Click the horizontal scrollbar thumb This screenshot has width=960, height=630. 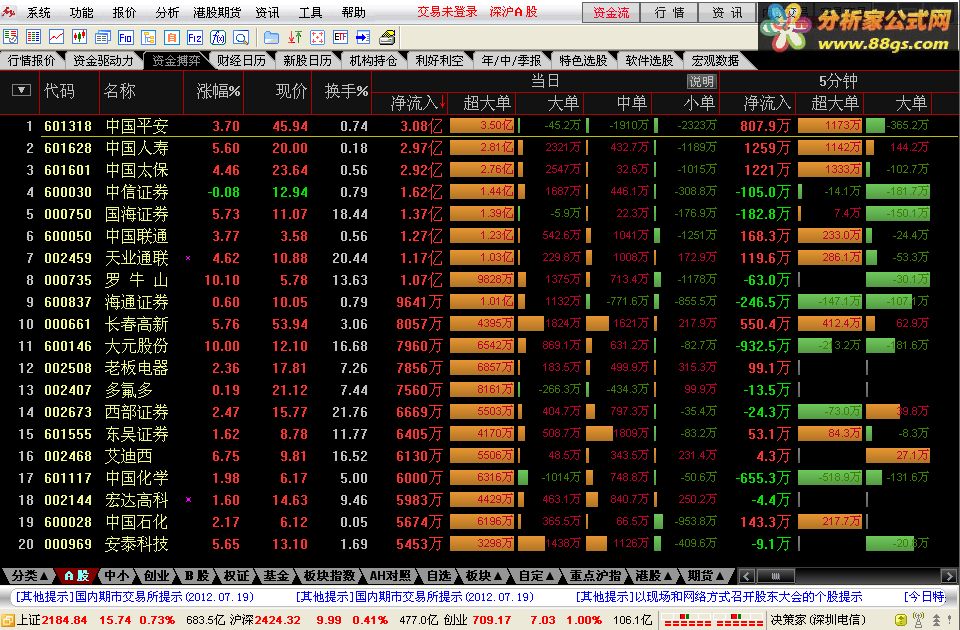pos(775,576)
